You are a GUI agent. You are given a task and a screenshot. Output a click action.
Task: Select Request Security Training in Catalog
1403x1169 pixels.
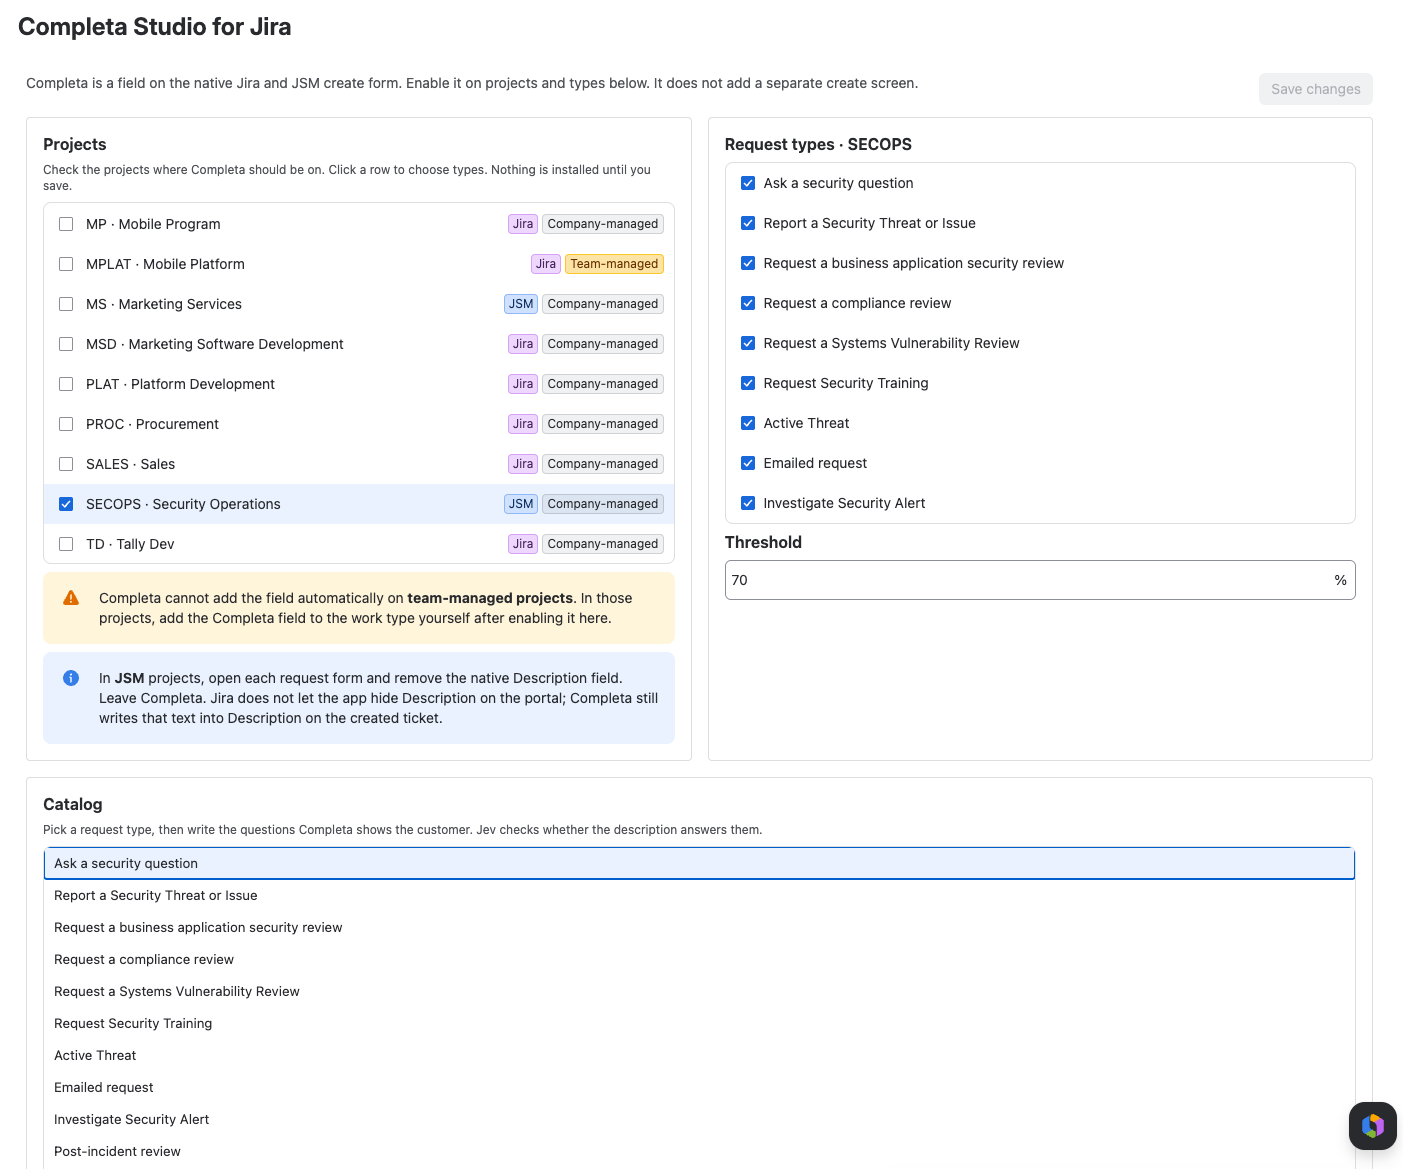(699, 1023)
